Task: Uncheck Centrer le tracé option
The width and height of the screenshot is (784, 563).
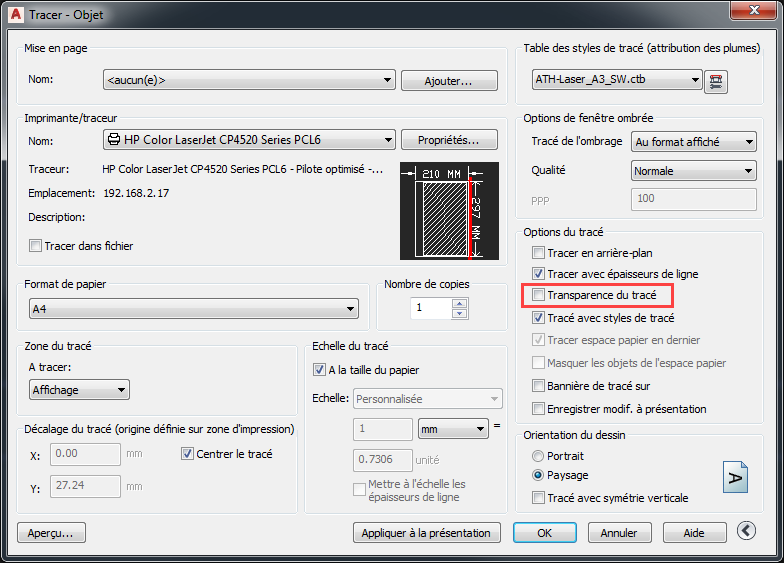Action: tap(188, 454)
